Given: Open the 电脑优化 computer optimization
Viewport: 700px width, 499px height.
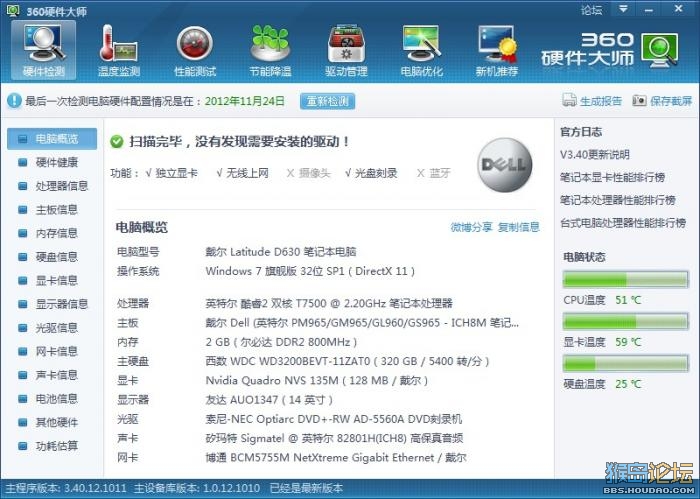Looking at the screenshot, I should (x=421, y=50).
